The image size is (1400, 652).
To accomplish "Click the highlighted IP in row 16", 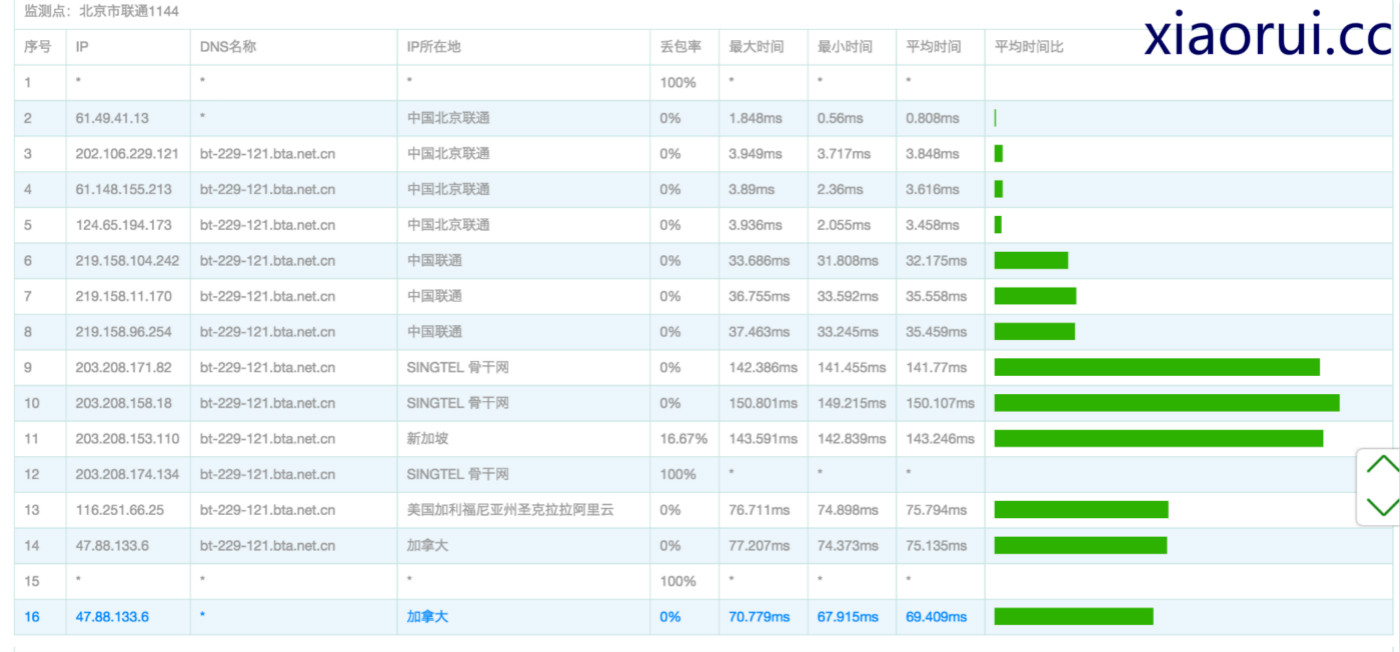I will tap(112, 617).
